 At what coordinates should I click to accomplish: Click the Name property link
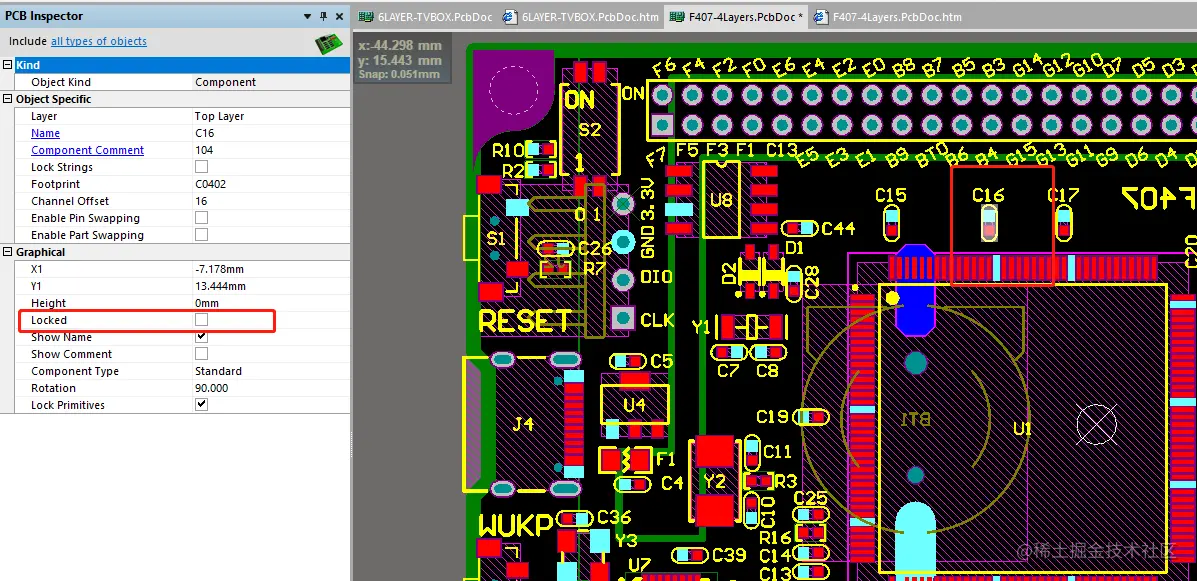45,133
